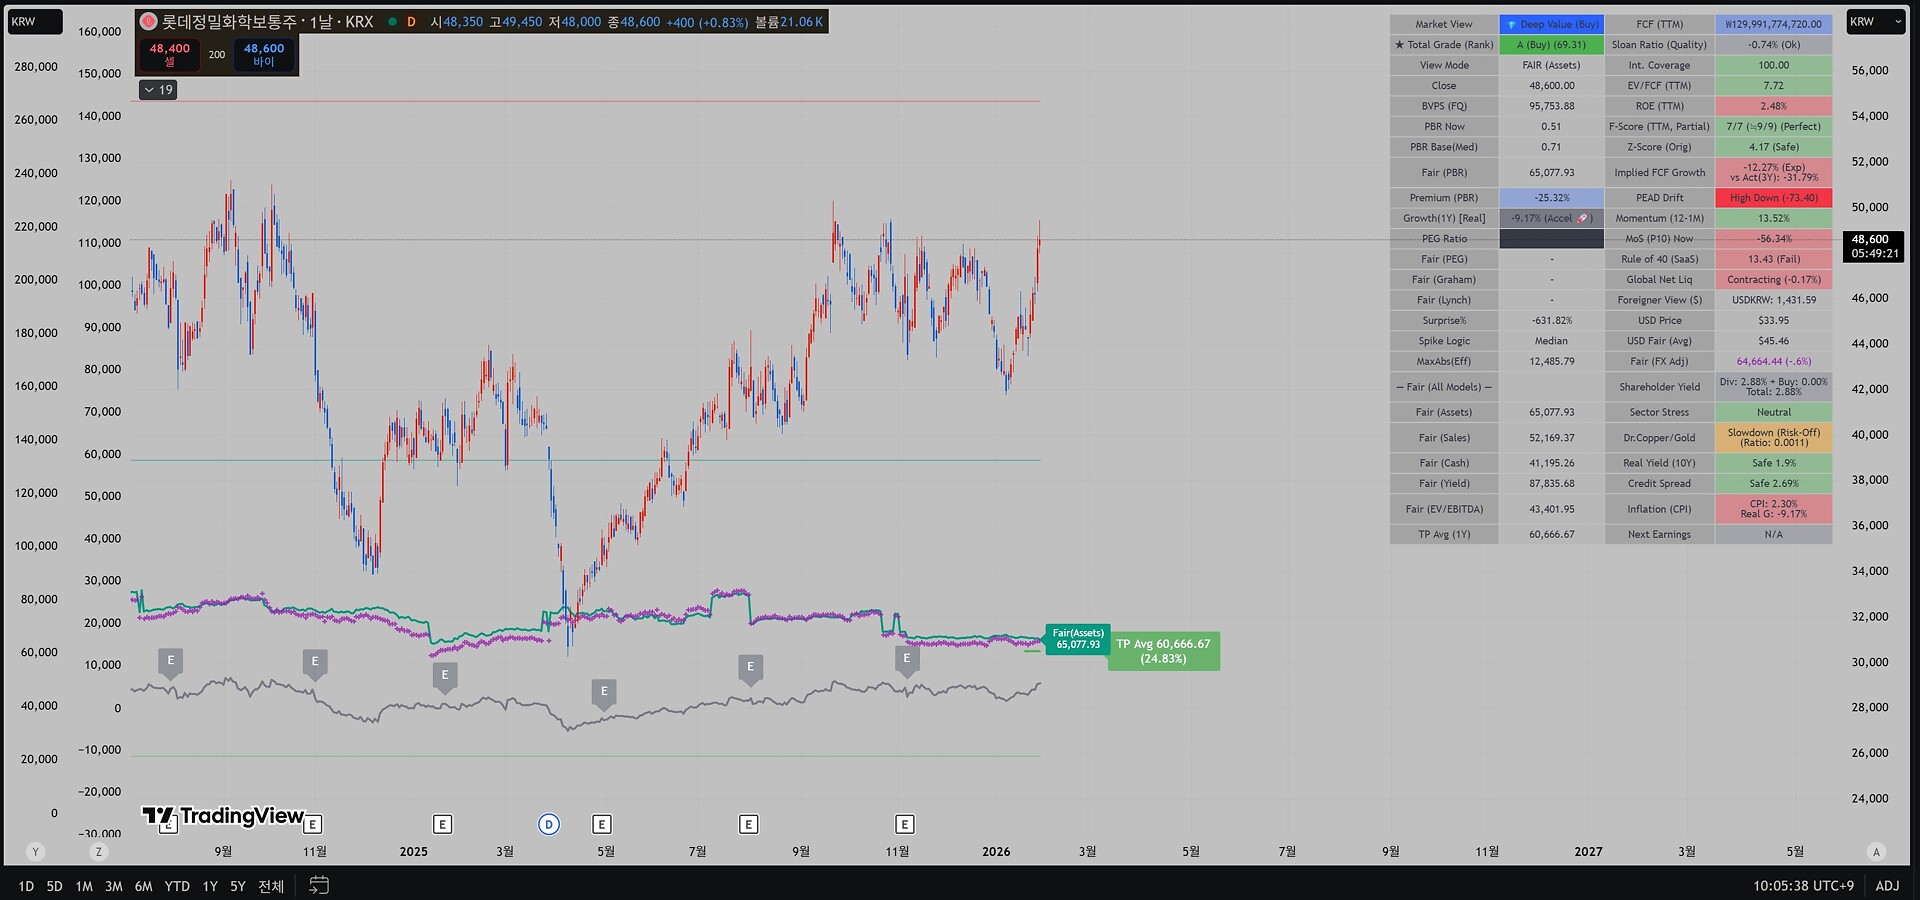
Task: Open the timezone menu at 10:05:38 UTC+9
Action: (x=1803, y=886)
